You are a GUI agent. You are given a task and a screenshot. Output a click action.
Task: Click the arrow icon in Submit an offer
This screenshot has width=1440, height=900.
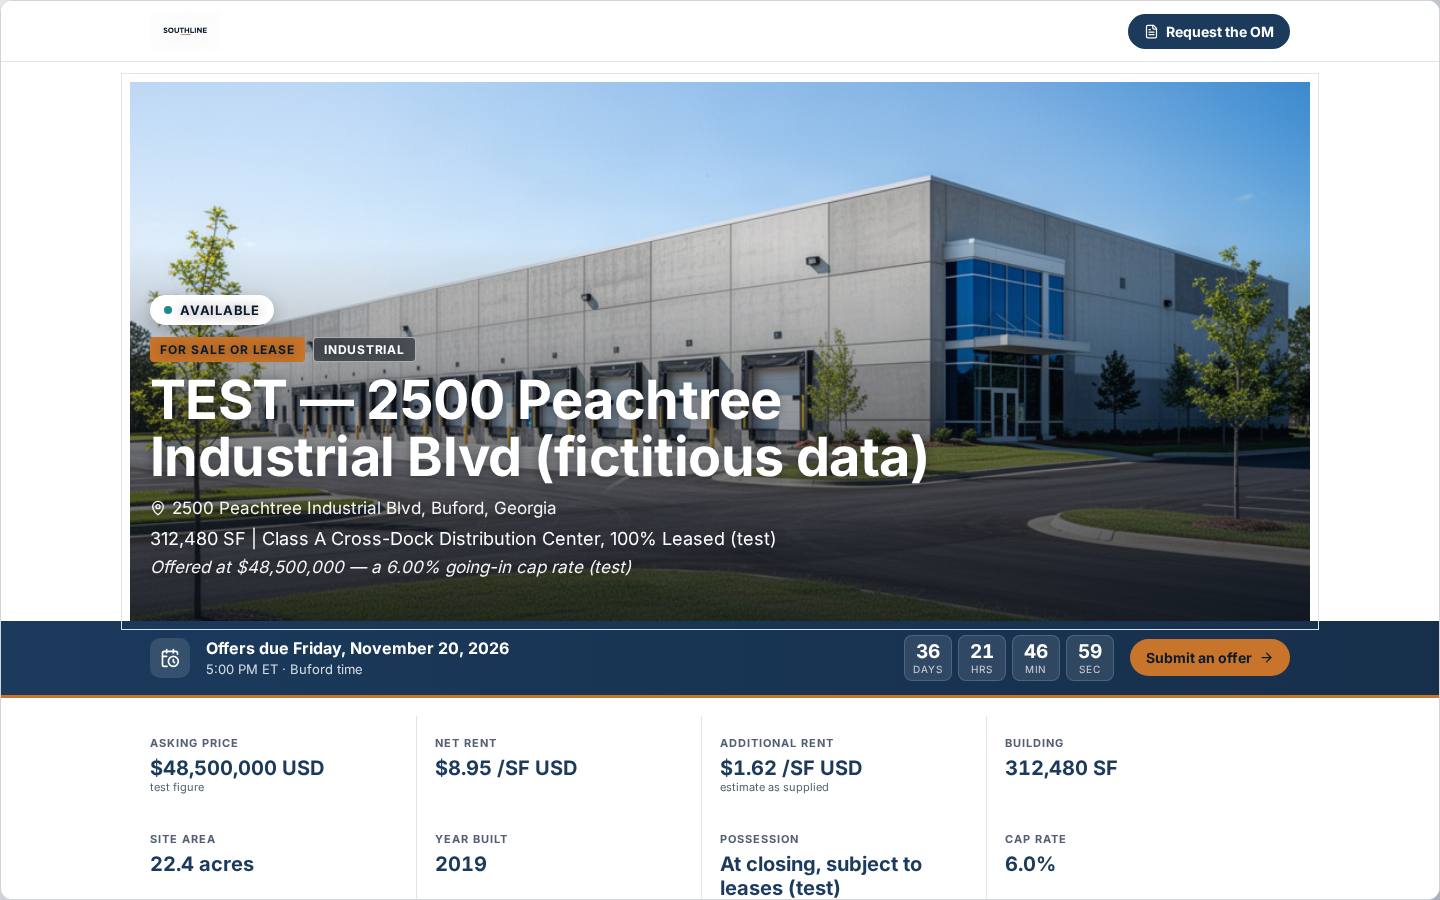1267,658
